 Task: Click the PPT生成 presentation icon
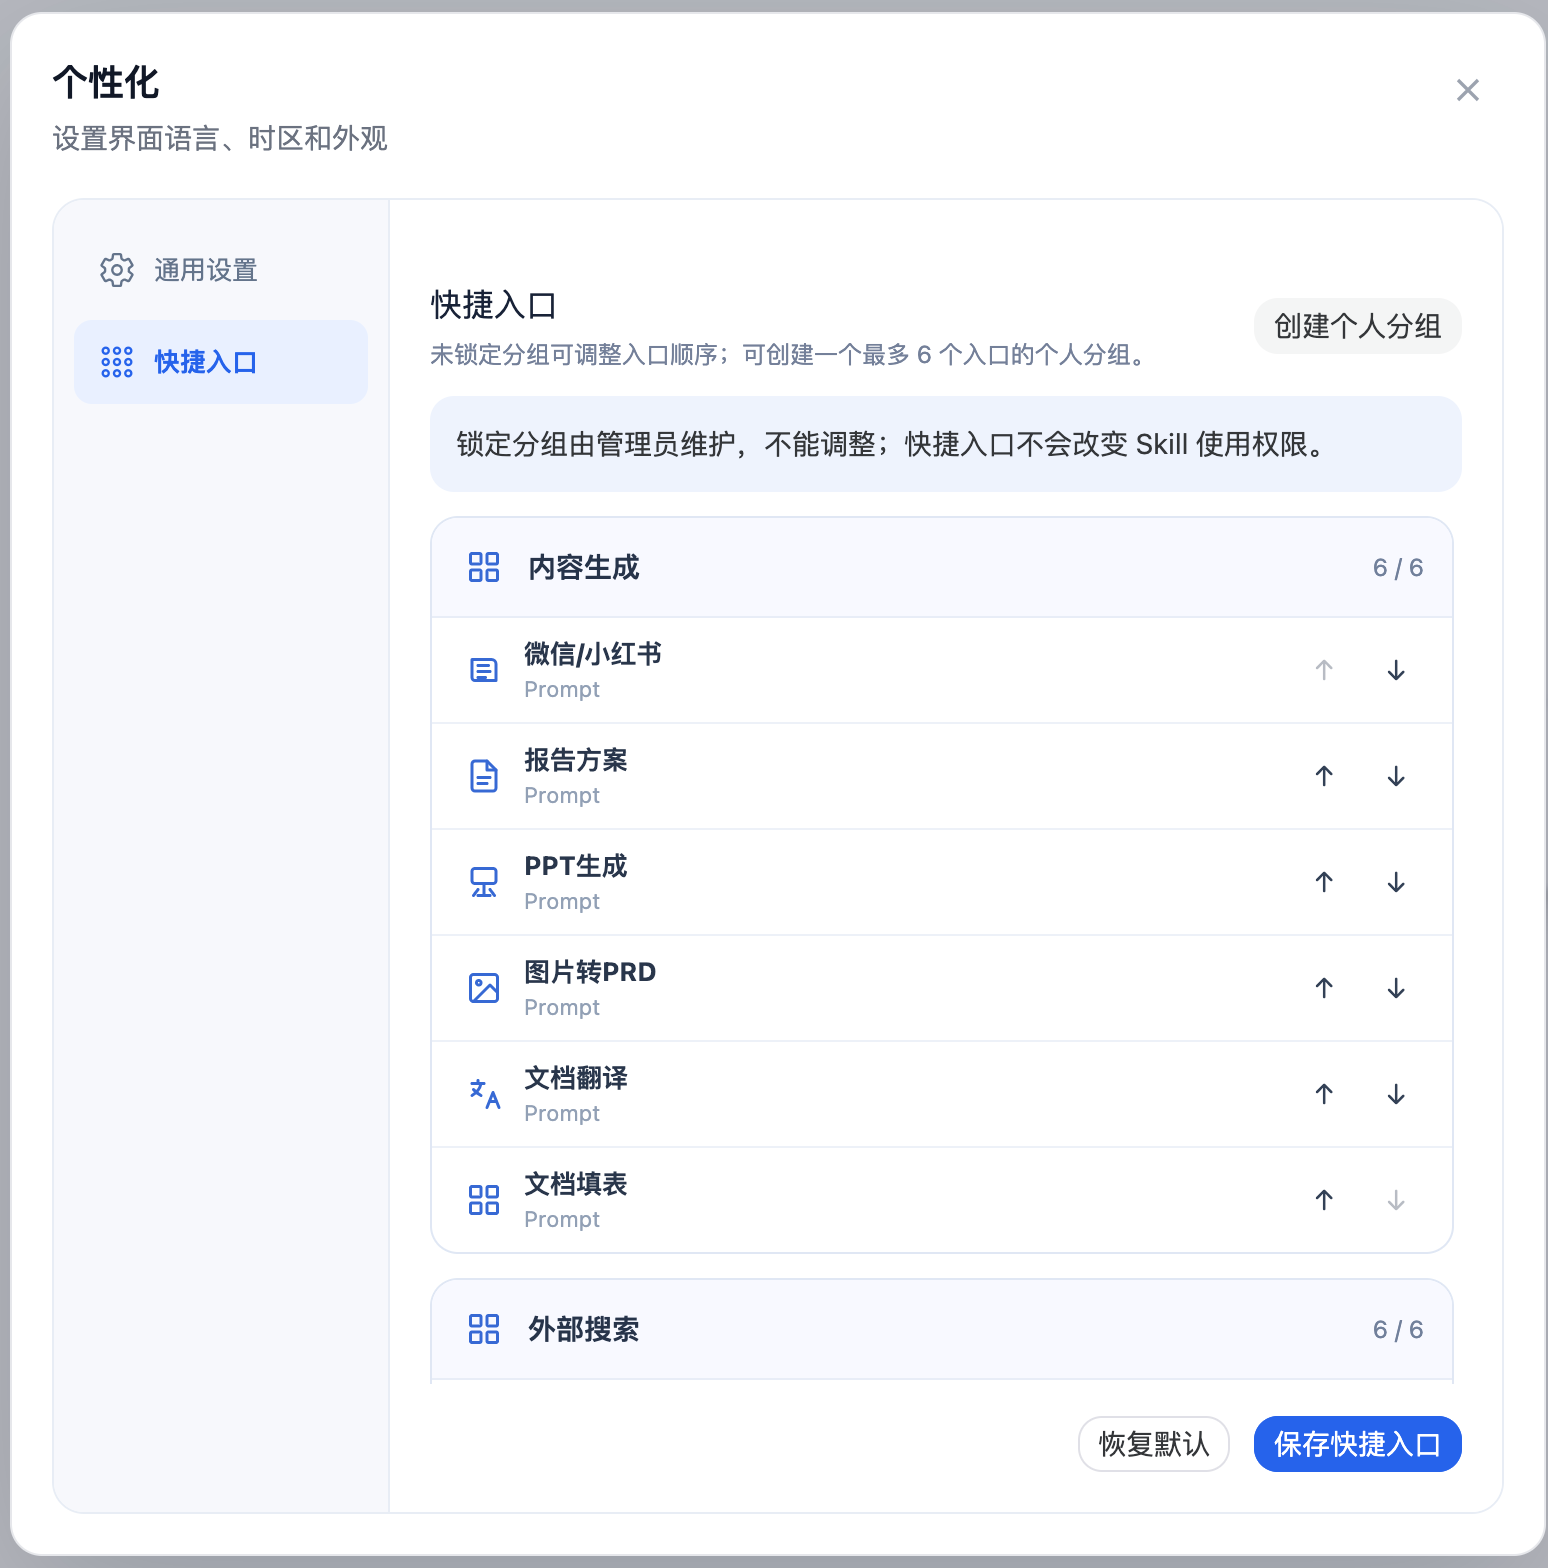(484, 882)
